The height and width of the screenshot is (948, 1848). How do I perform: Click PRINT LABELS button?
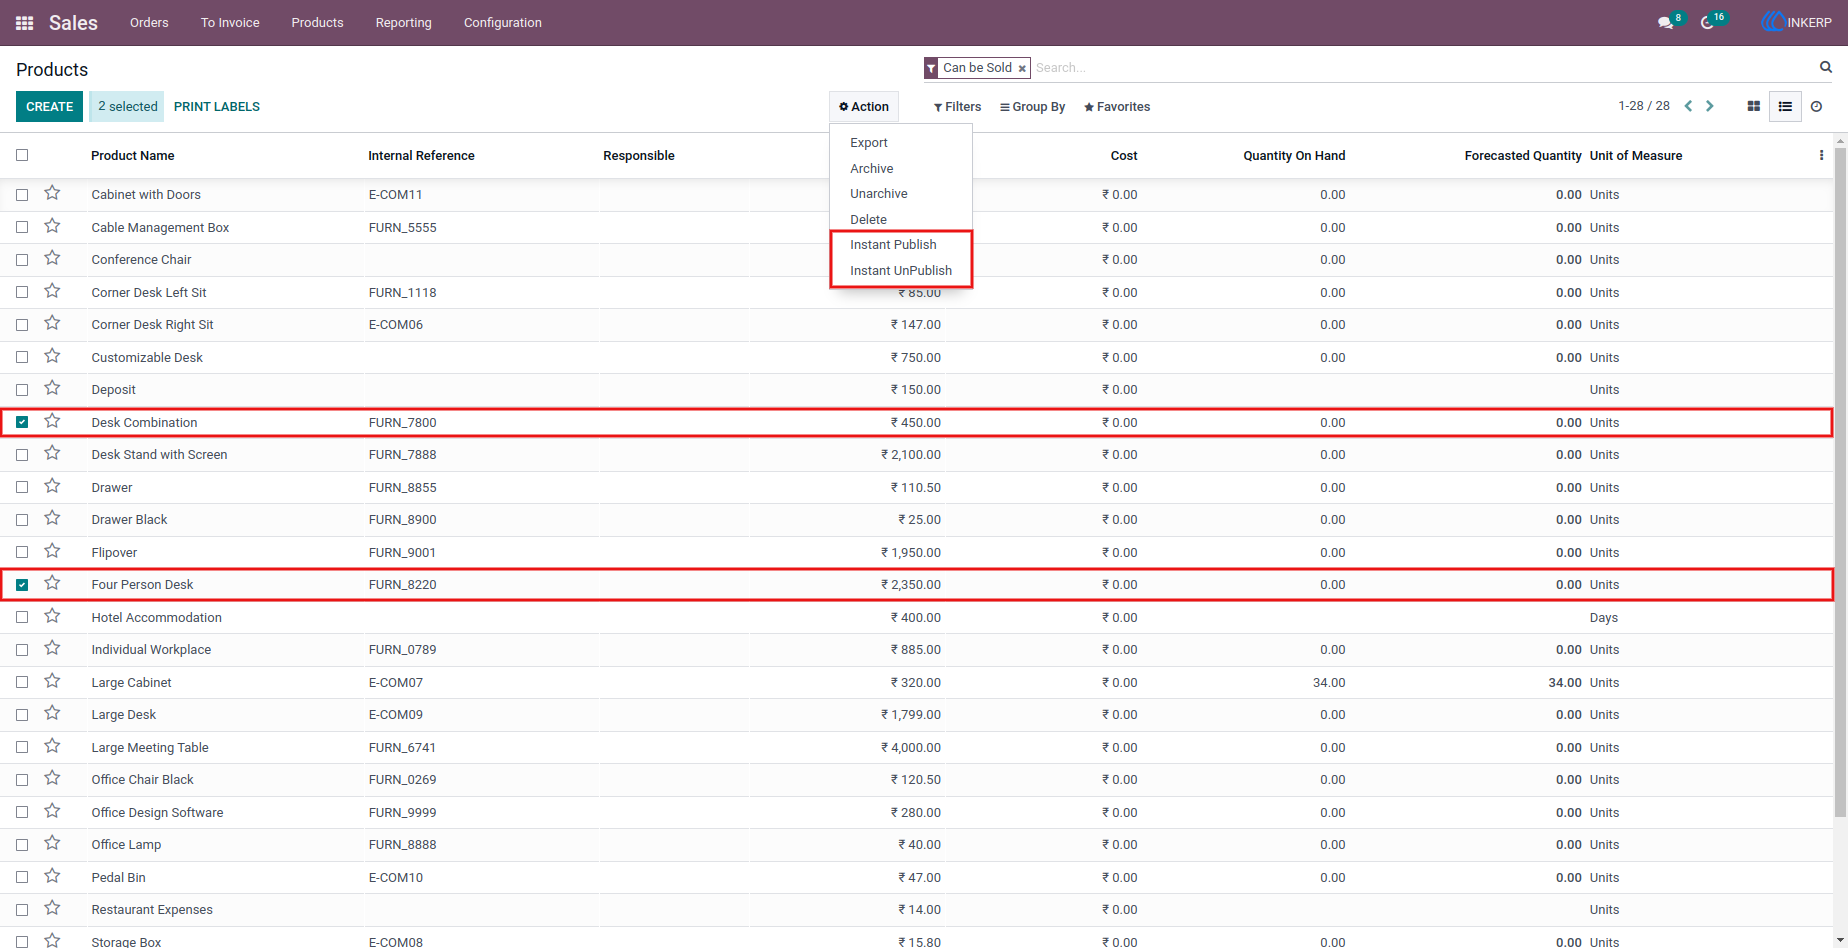[217, 107]
